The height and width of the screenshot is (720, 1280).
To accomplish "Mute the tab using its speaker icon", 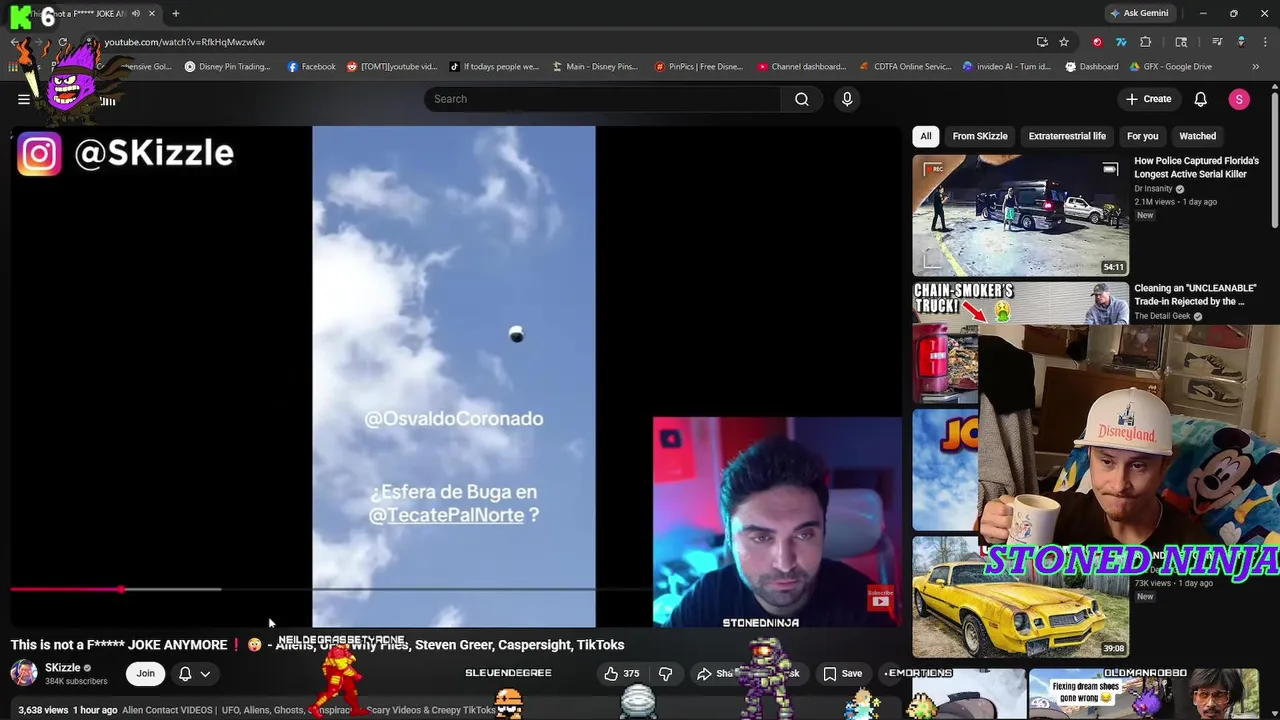I will tap(136, 13).
